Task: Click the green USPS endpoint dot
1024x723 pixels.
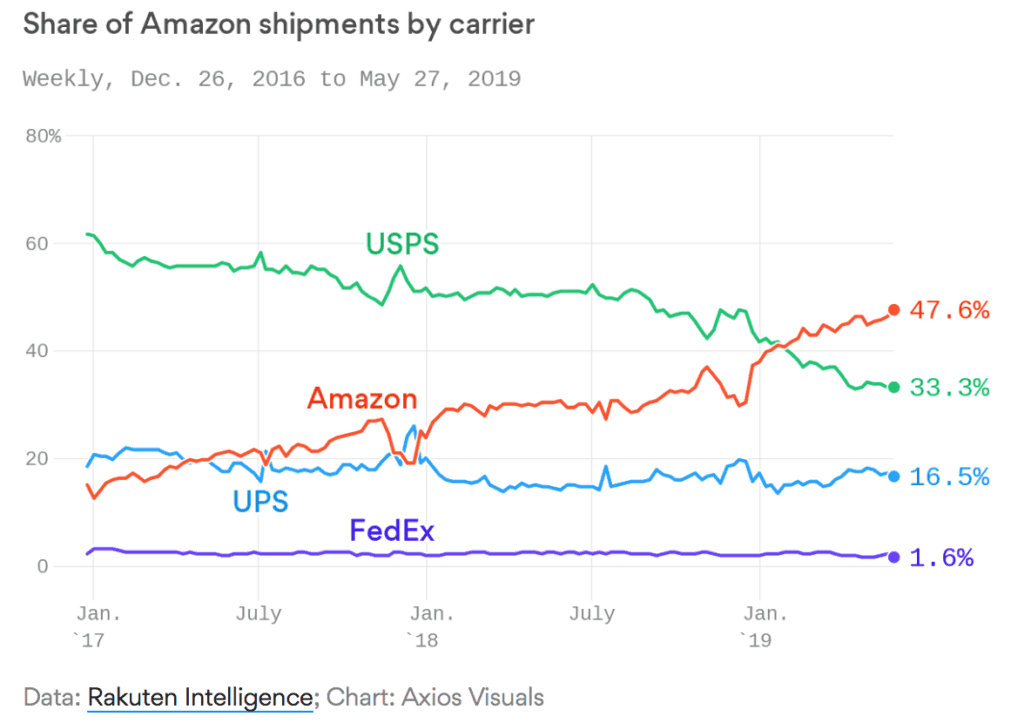Action: tap(894, 387)
